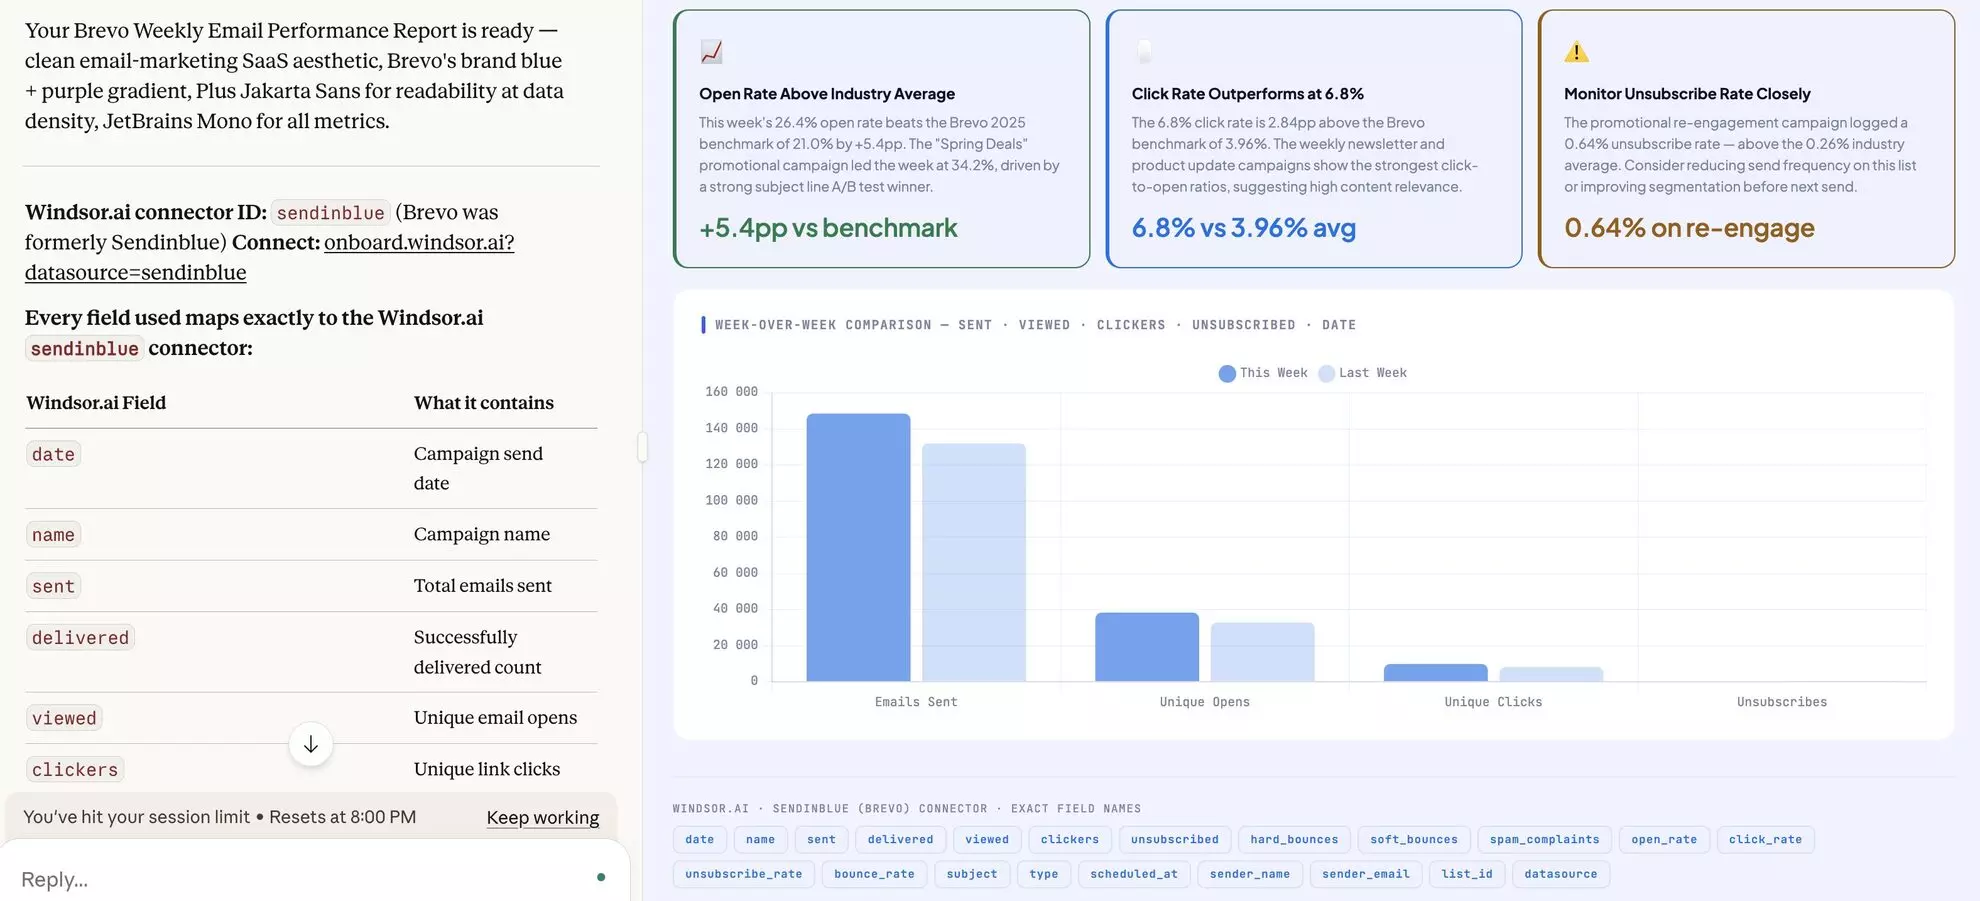Toggle the Last Week series in the legend
The height and width of the screenshot is (901, 1980).
tap(1362, 372)
